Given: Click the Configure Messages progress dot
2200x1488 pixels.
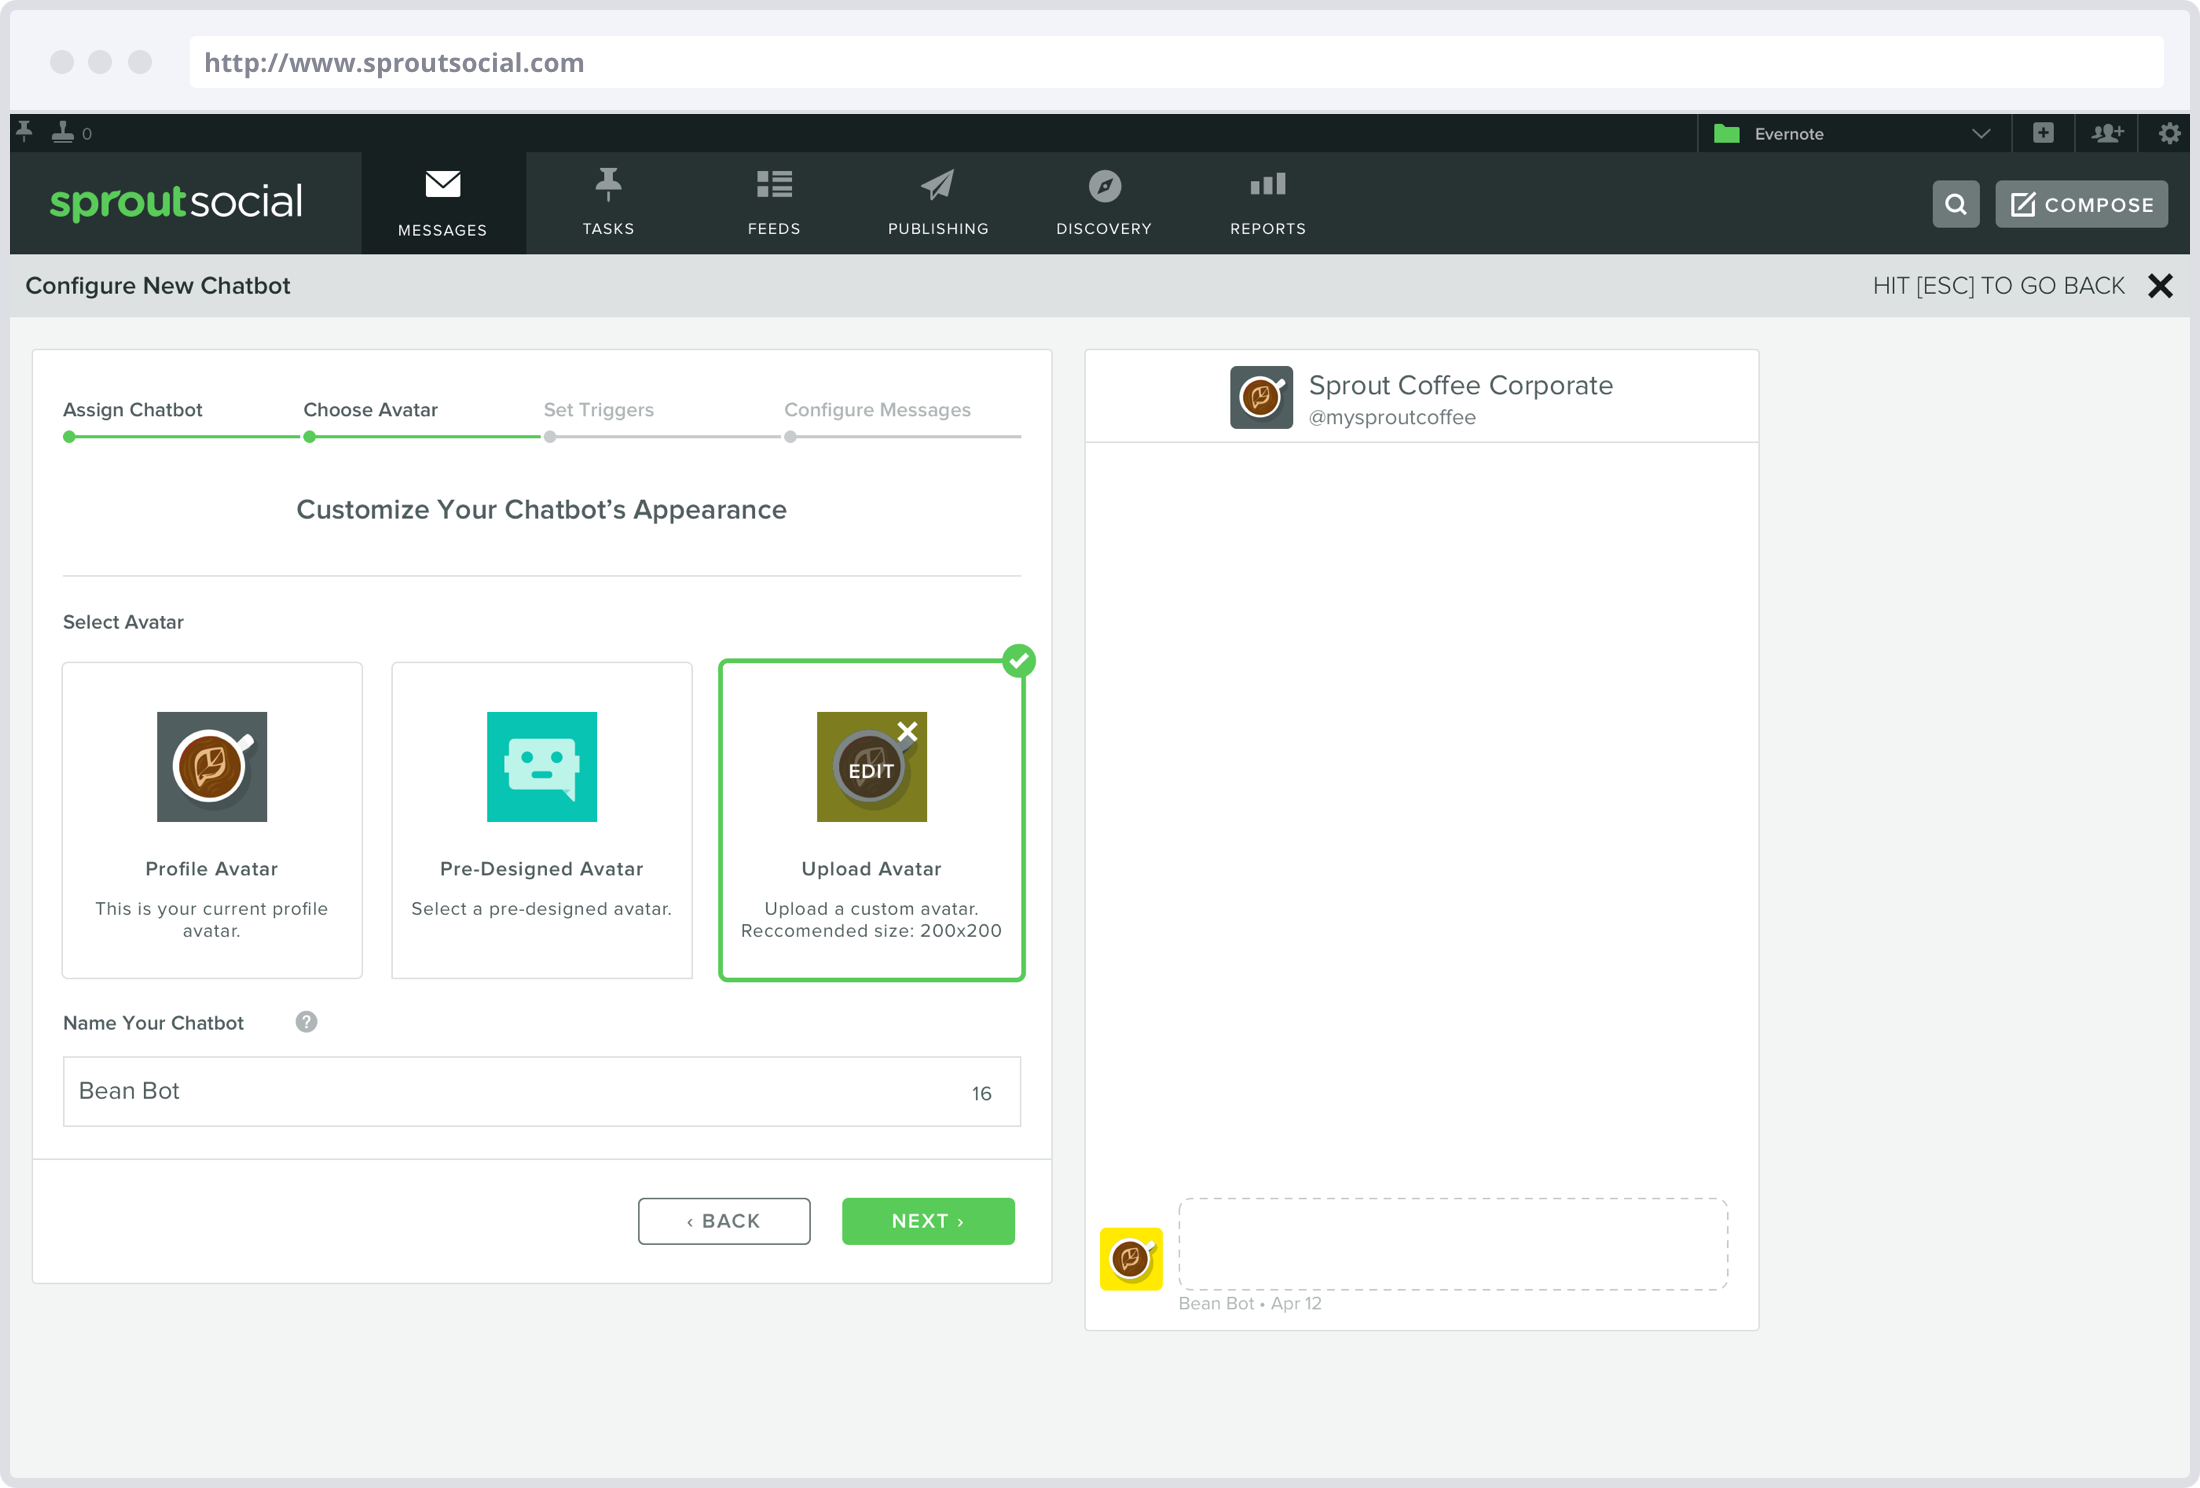Looking at the screenshot, I should [x=790, y=437].
